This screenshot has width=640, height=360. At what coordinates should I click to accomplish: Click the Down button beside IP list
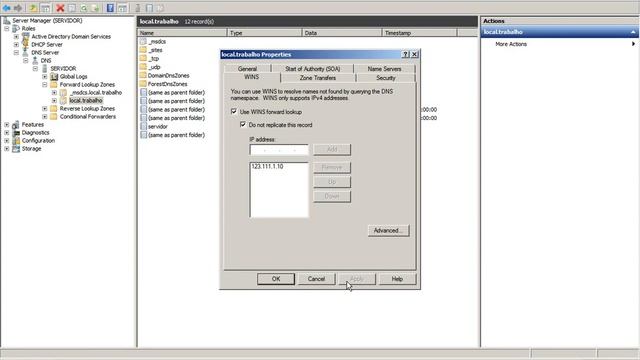[332, 196]
